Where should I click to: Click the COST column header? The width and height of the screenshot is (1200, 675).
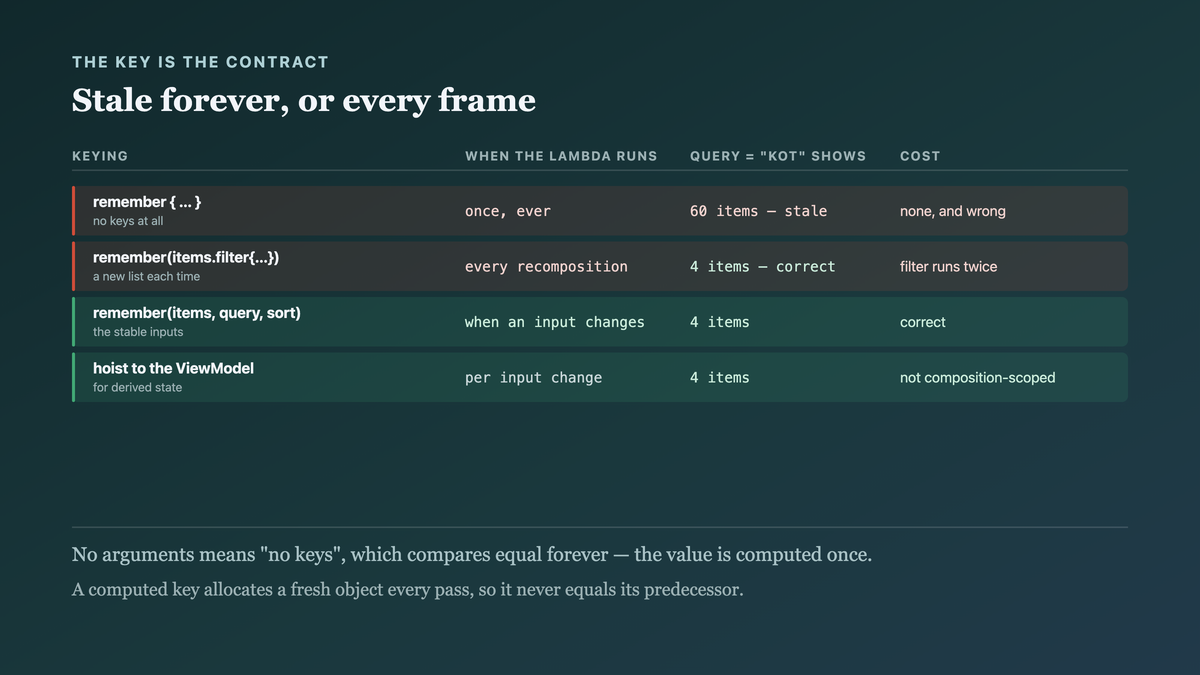(920, 156)
